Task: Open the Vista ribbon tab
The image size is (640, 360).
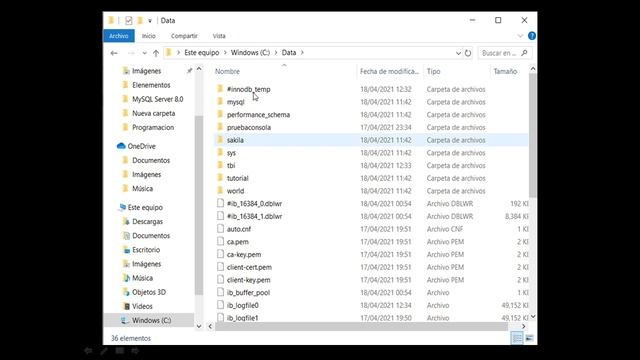Action: [219, 36]
